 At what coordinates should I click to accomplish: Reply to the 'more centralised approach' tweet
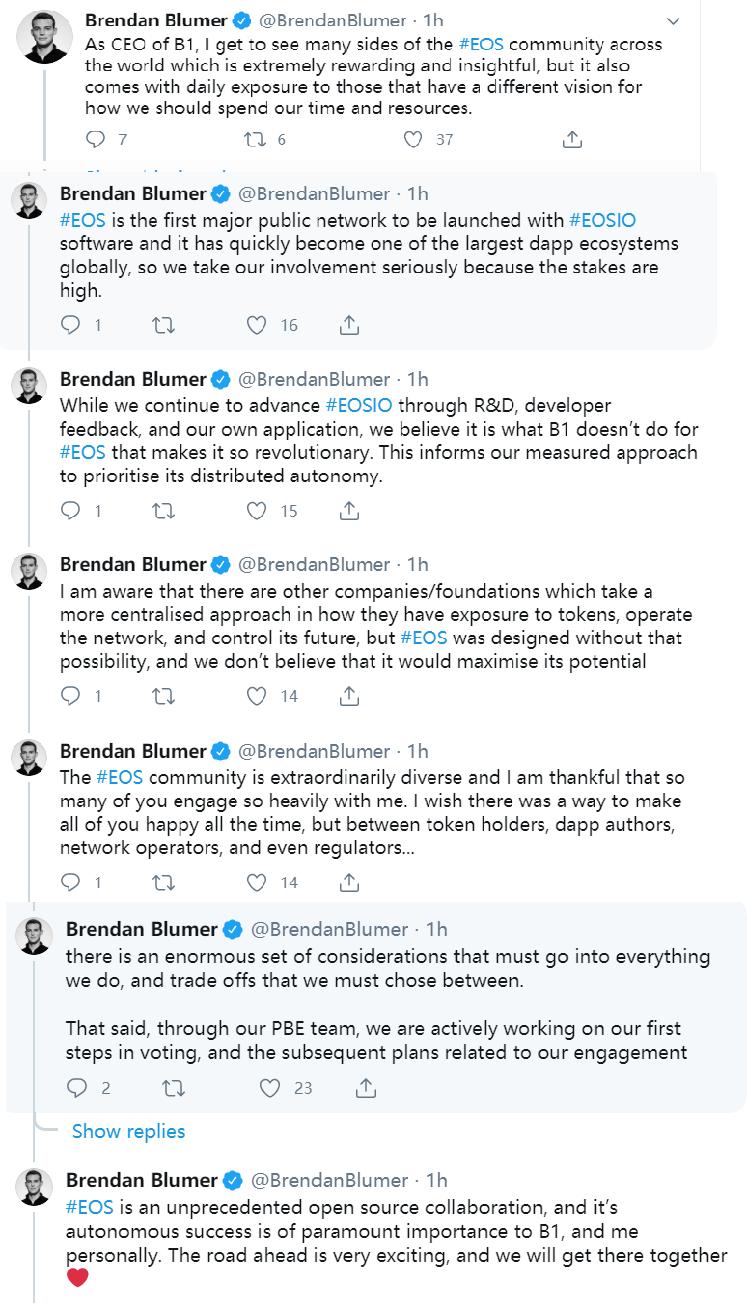(x=70, y=696)
